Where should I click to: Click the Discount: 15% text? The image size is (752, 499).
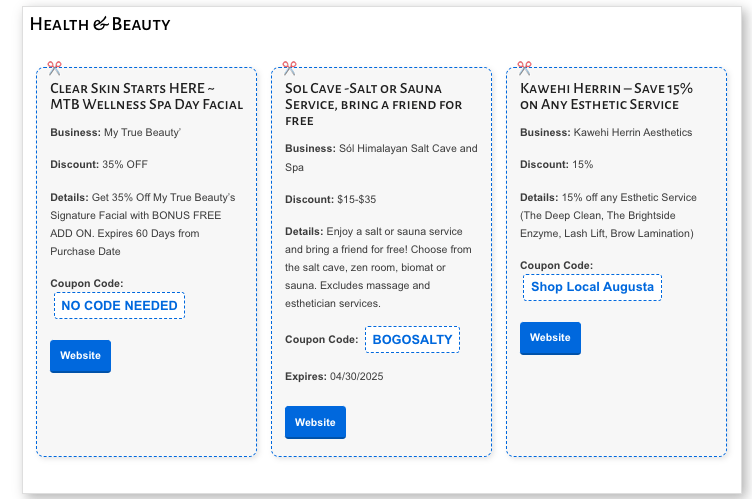click(556, 165)
